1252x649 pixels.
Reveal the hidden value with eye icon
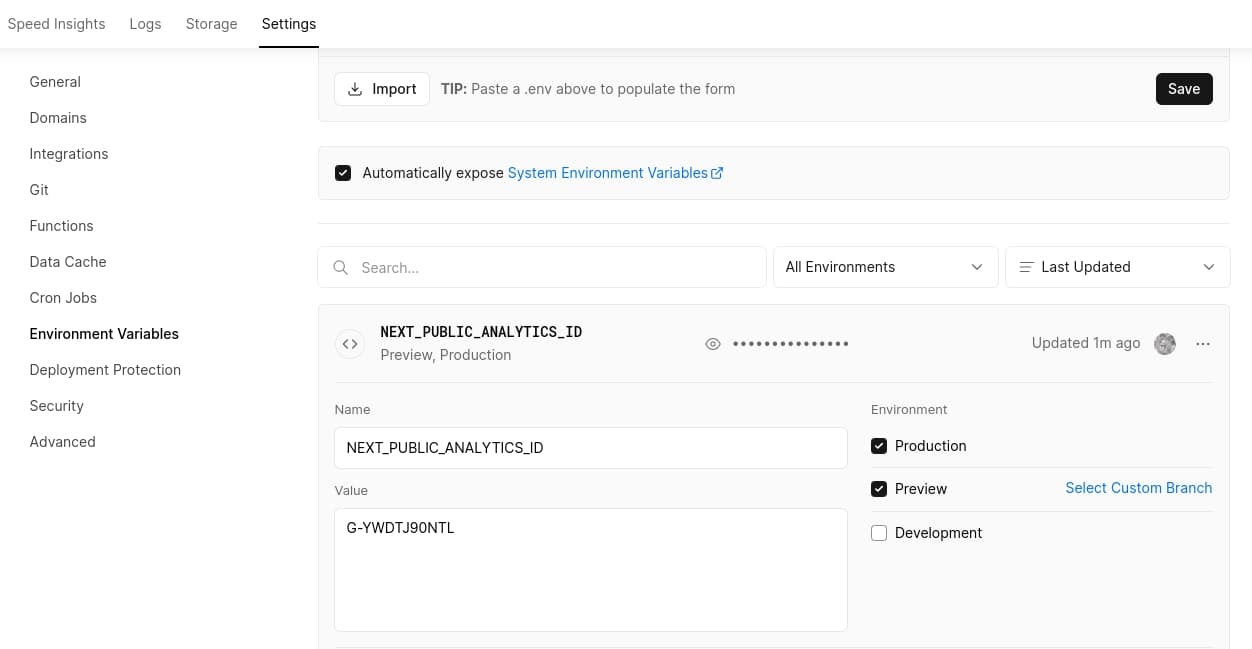pyautogui.click(x=713, y=344)
